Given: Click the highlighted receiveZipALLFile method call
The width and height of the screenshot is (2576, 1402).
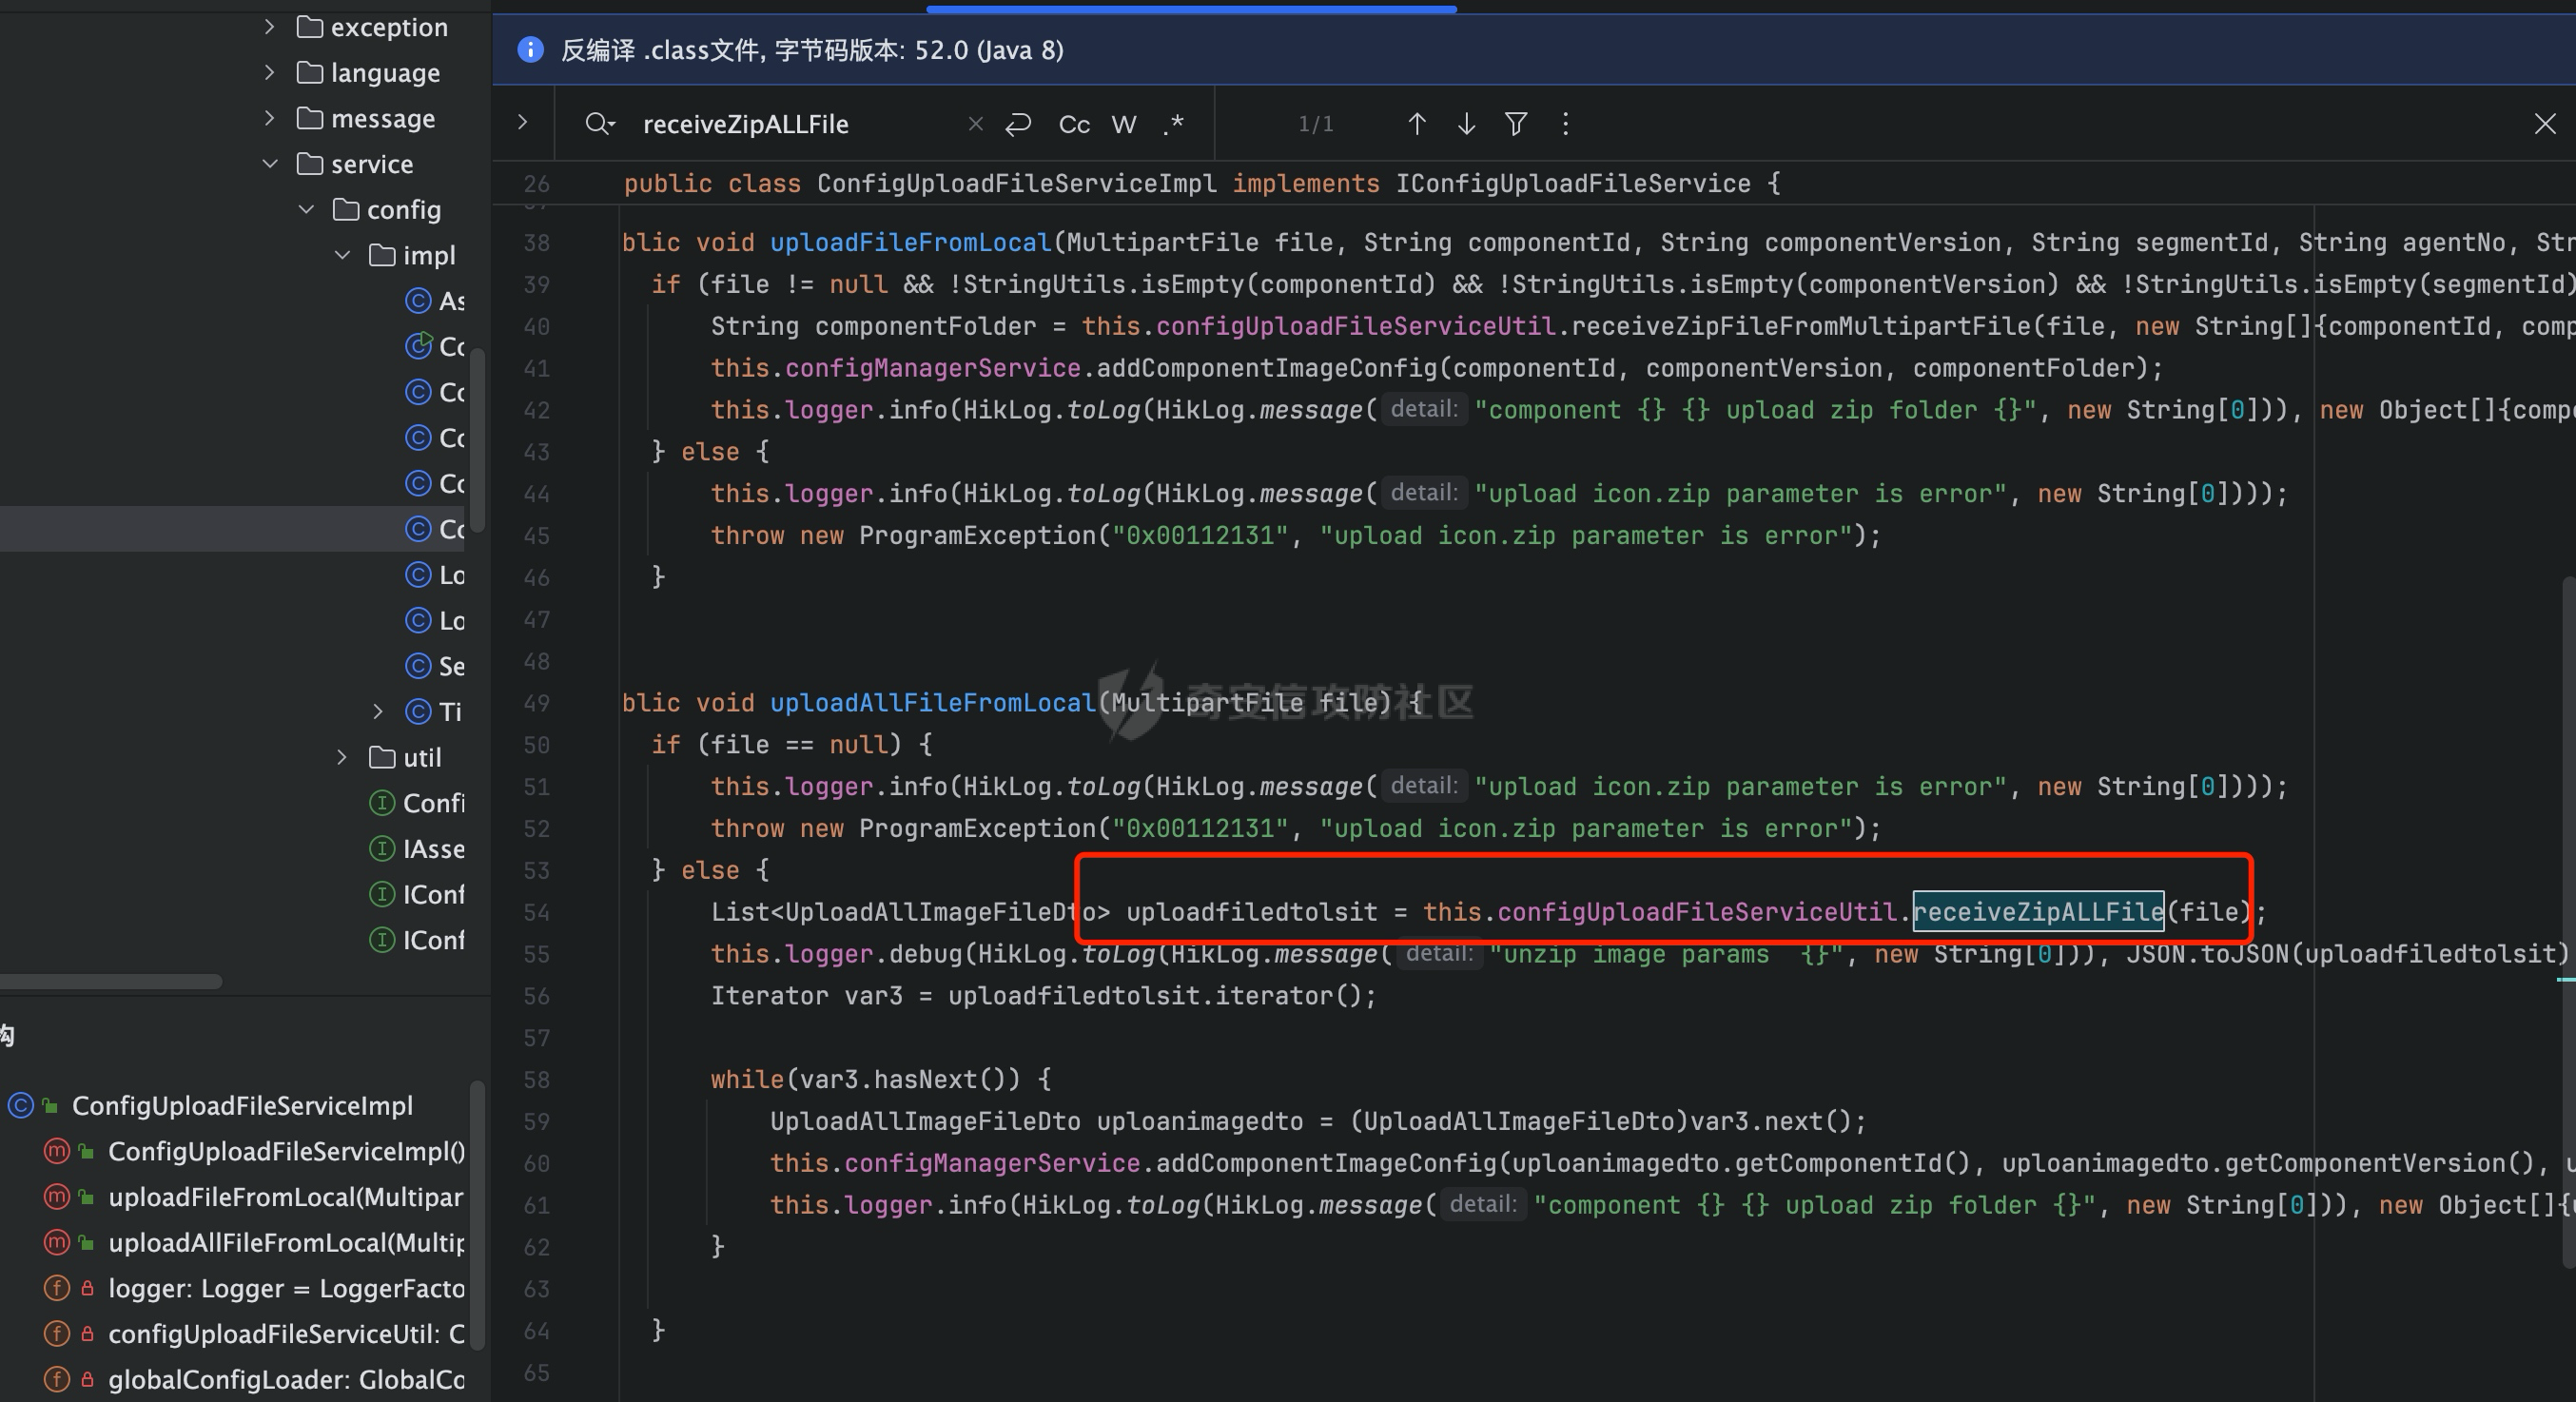Looking at the screenshot, I should click(2038, 912).
